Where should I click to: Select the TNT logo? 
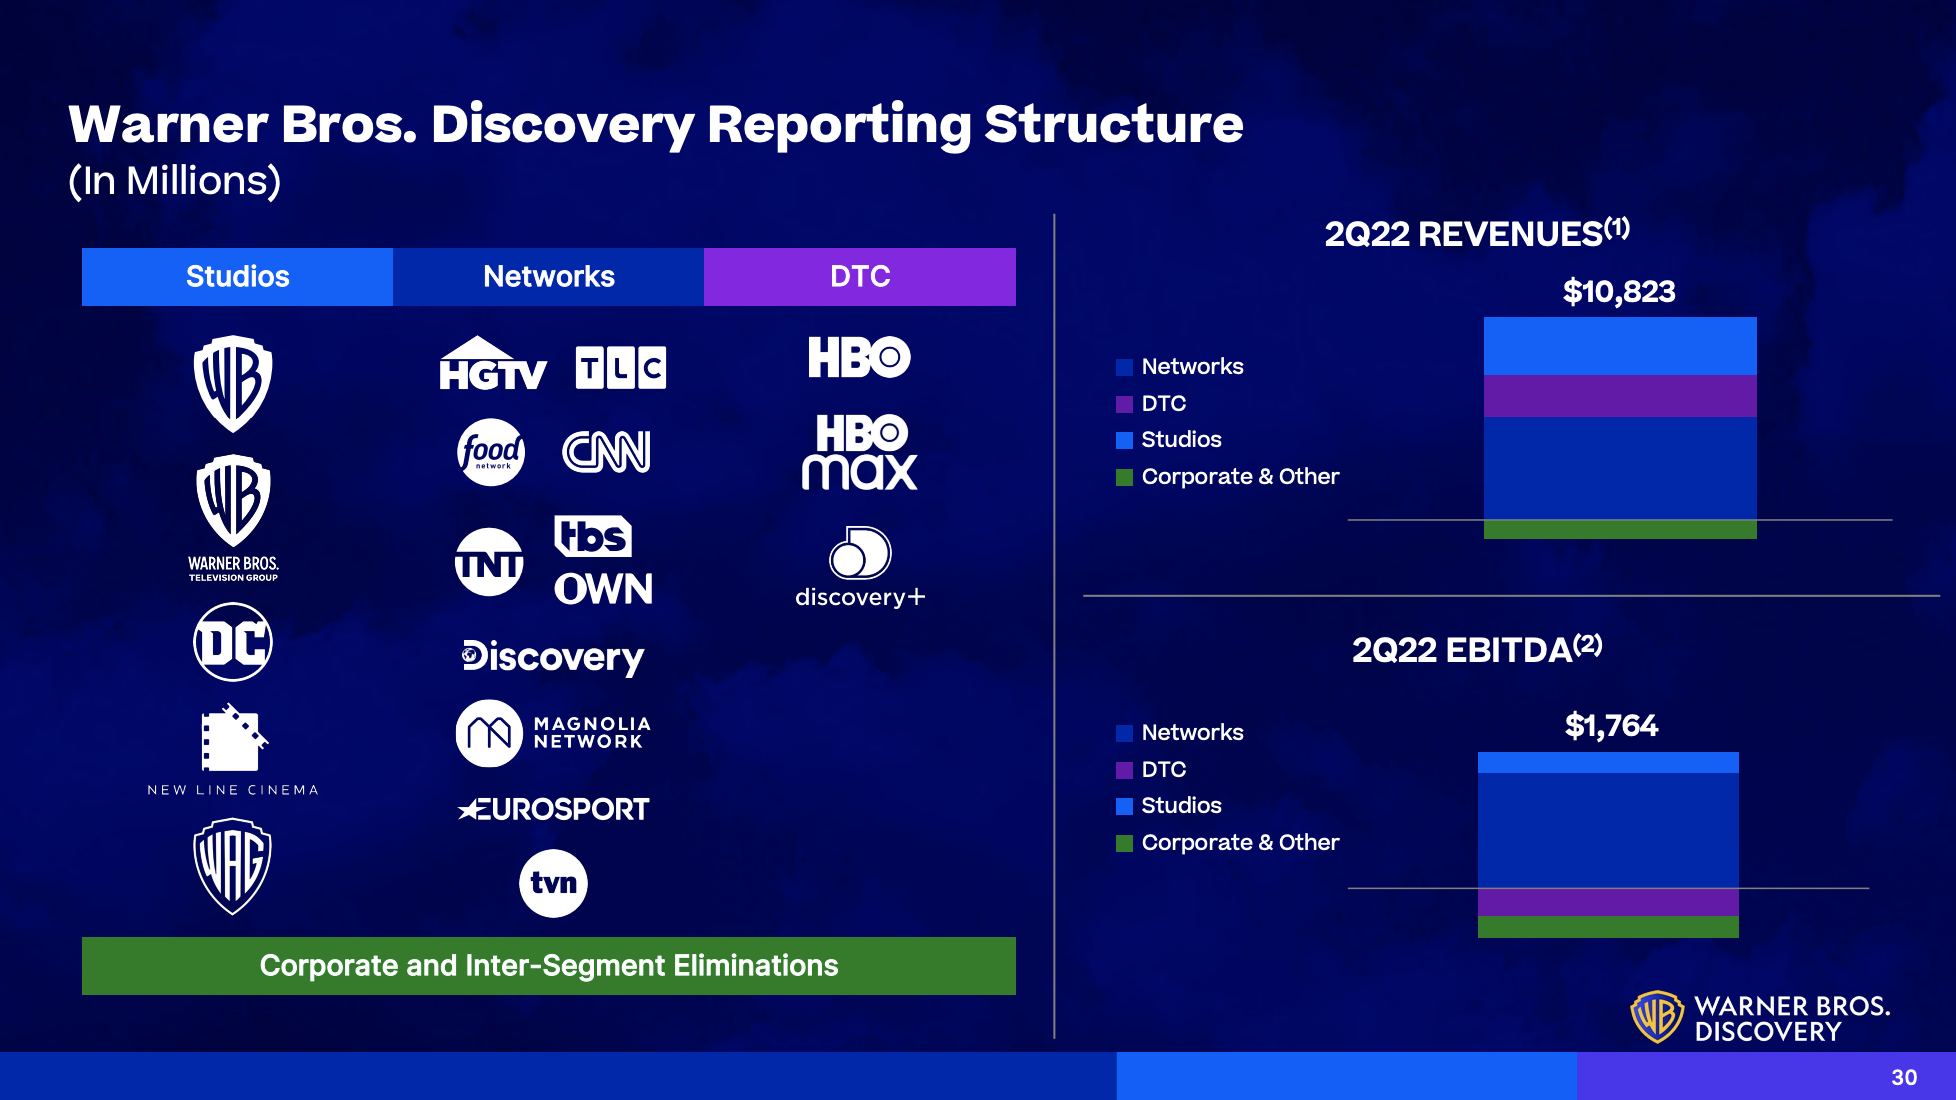click(x=489, y=562)
